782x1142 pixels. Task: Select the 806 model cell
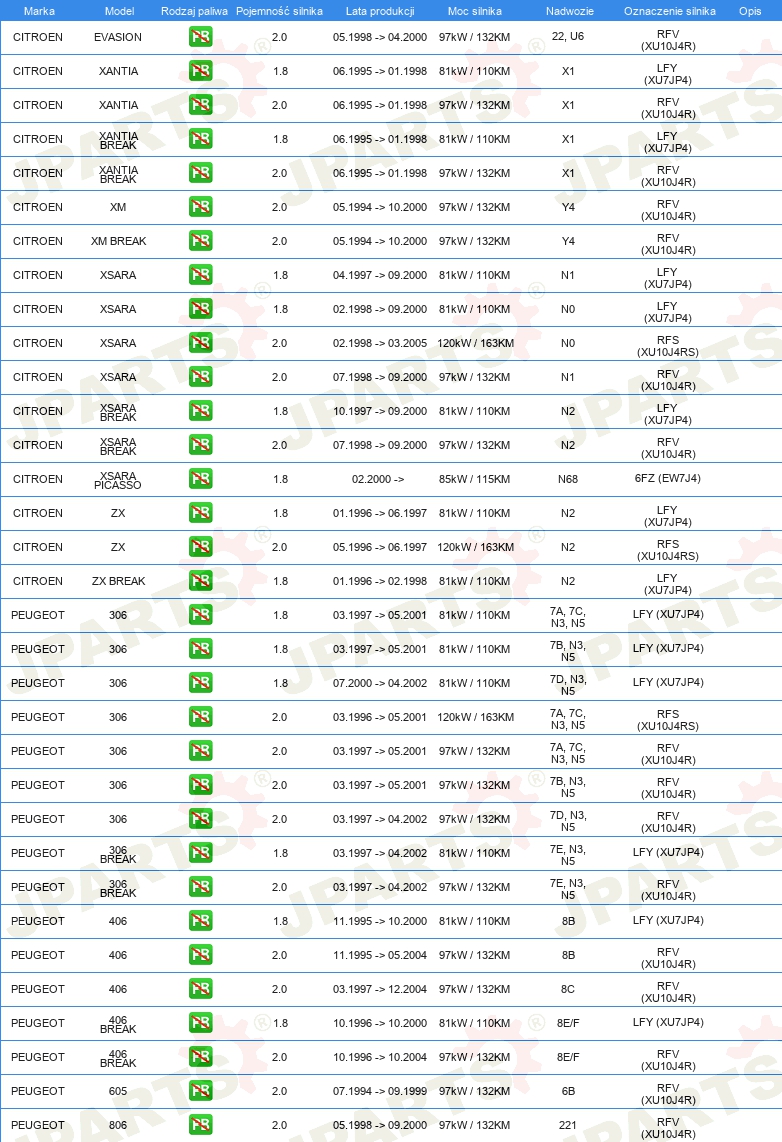[118, 1125]
